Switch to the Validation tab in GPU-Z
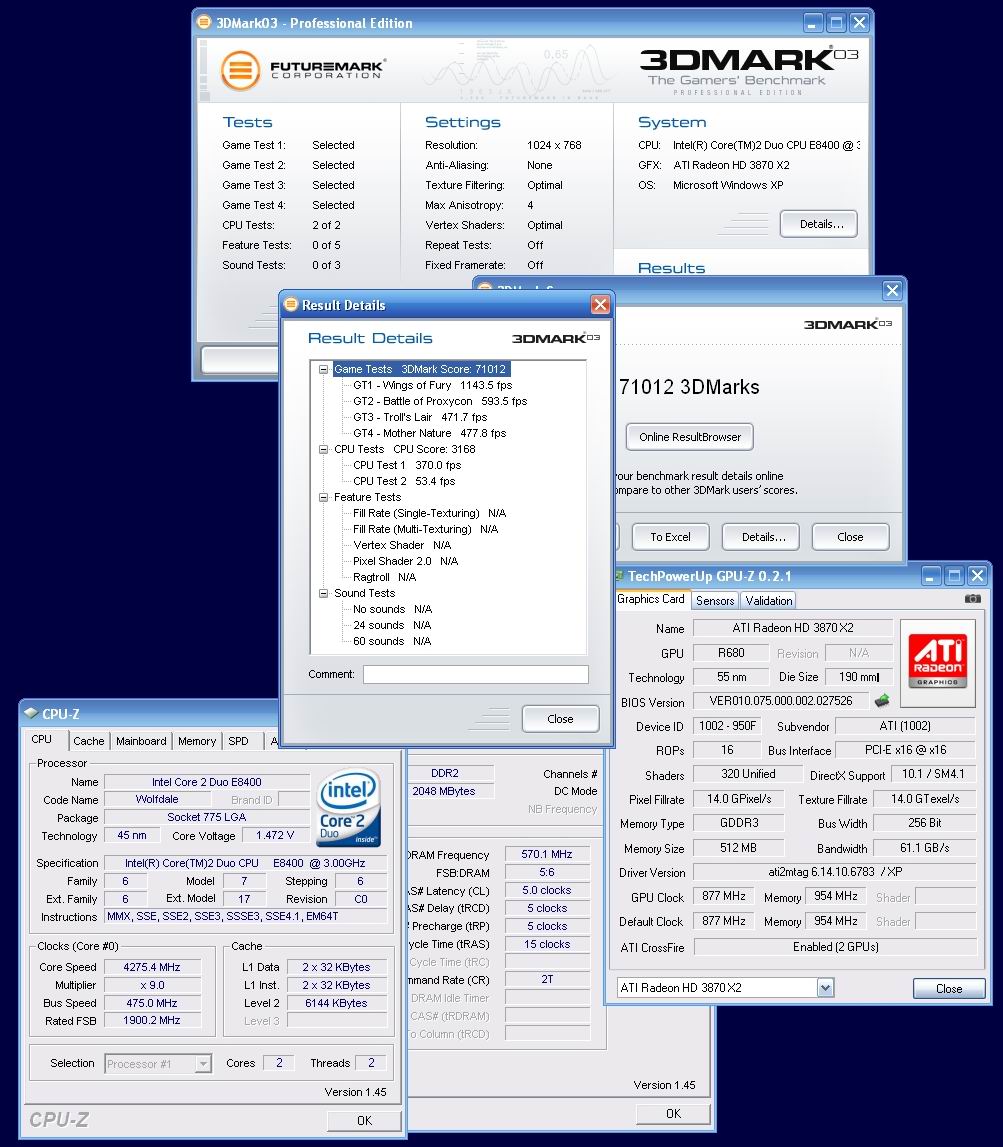1003x1147 pixels. coord(768,601)
